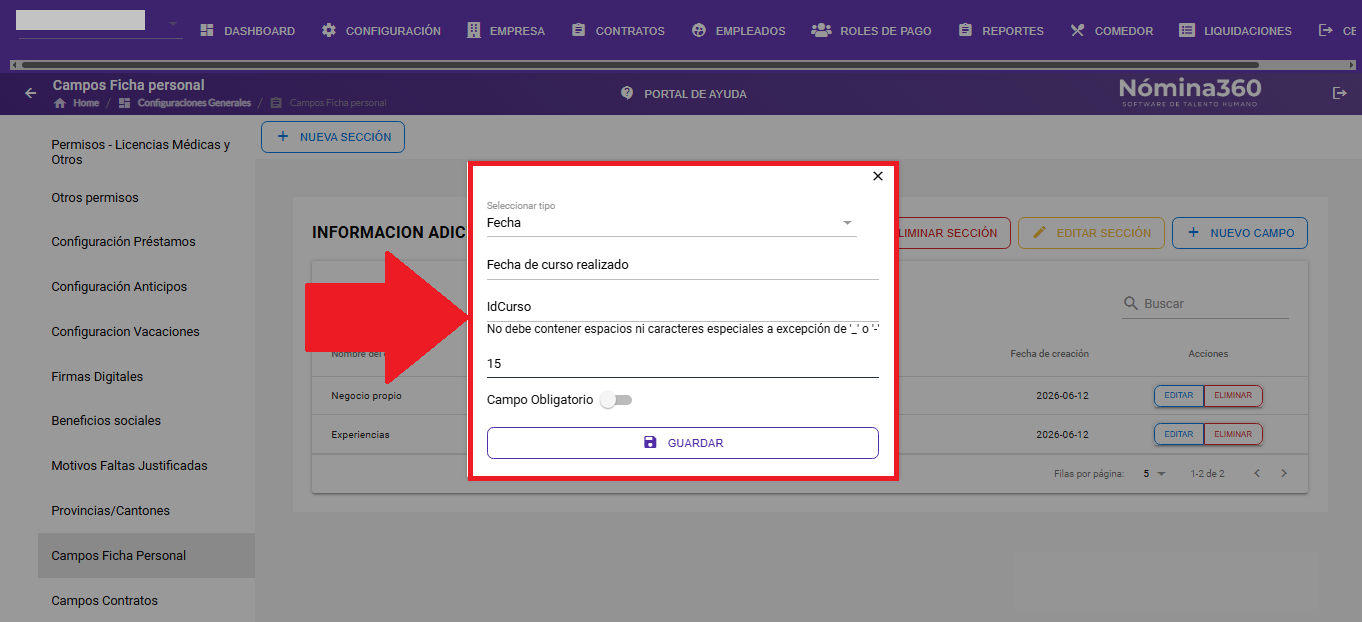Click the back arrow beside Campos Ficha personal
Image resolution: width=1362 pixels, height=622 pixels.
coord(31,93)
